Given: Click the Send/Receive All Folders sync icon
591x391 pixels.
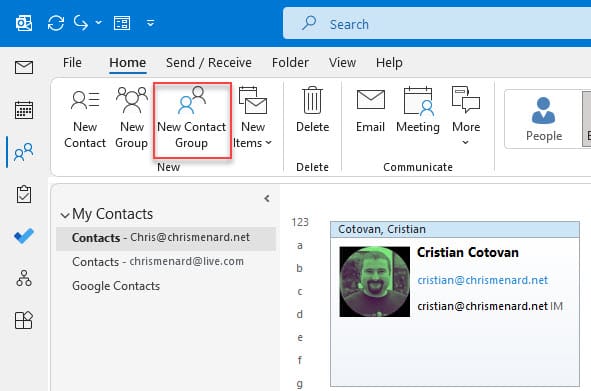Looking at the screenshot, I should pyautogui.click(x=56, y=23).
